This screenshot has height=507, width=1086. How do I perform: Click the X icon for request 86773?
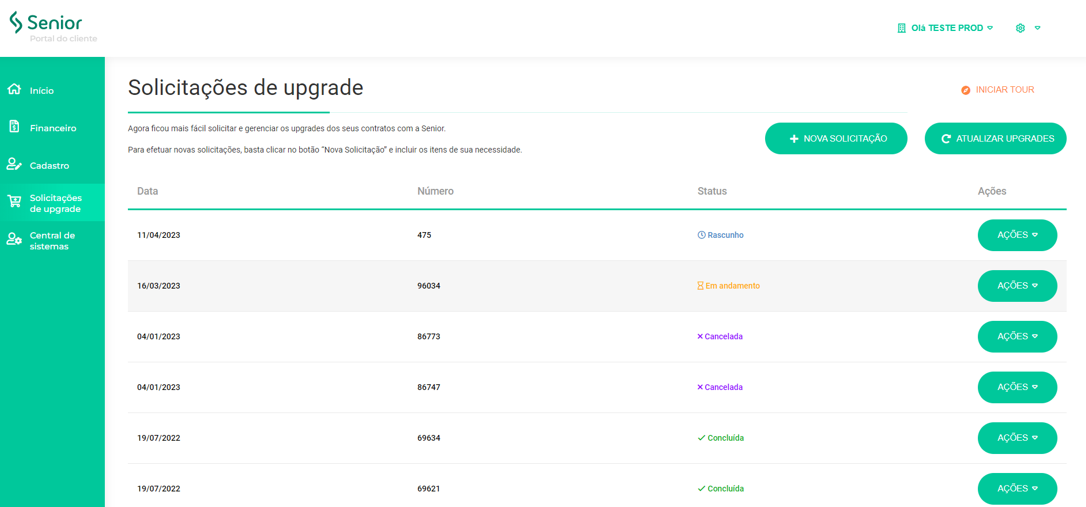click(x=700, y=337)
